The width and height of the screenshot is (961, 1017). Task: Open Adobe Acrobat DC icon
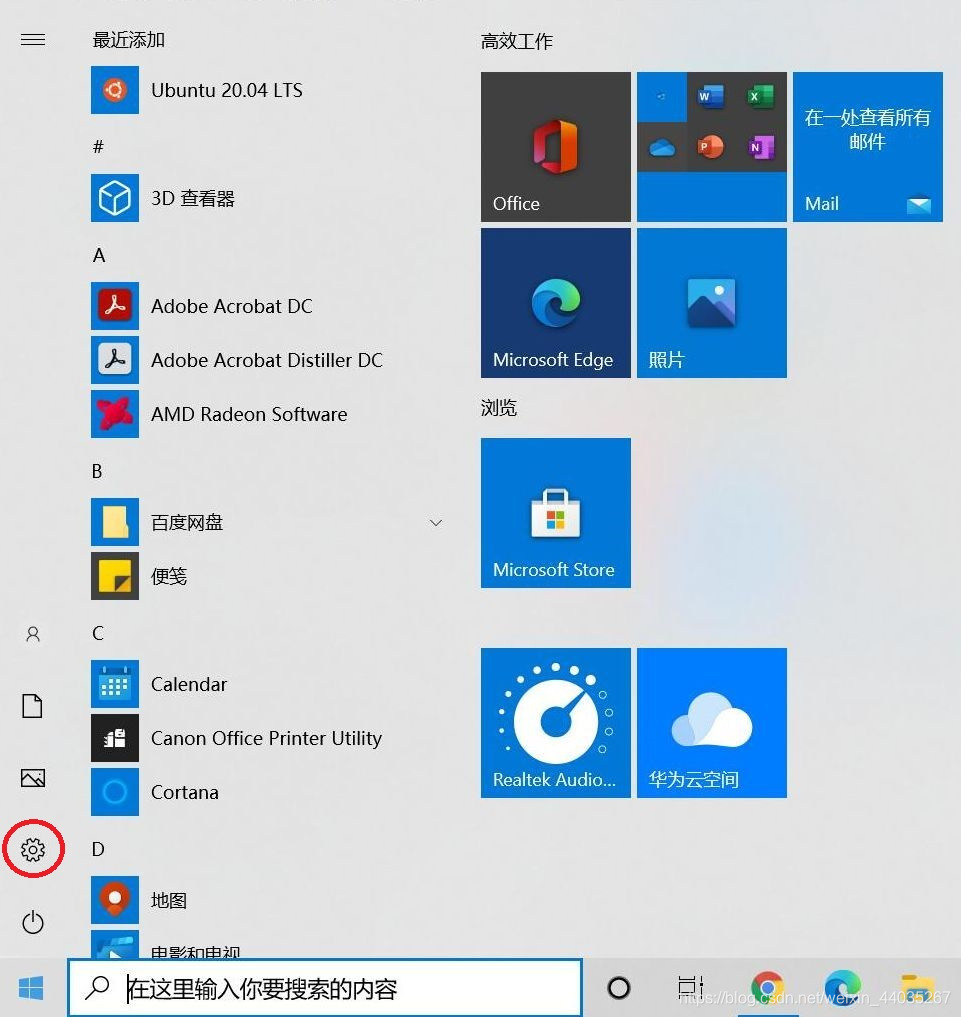point(115,305)
